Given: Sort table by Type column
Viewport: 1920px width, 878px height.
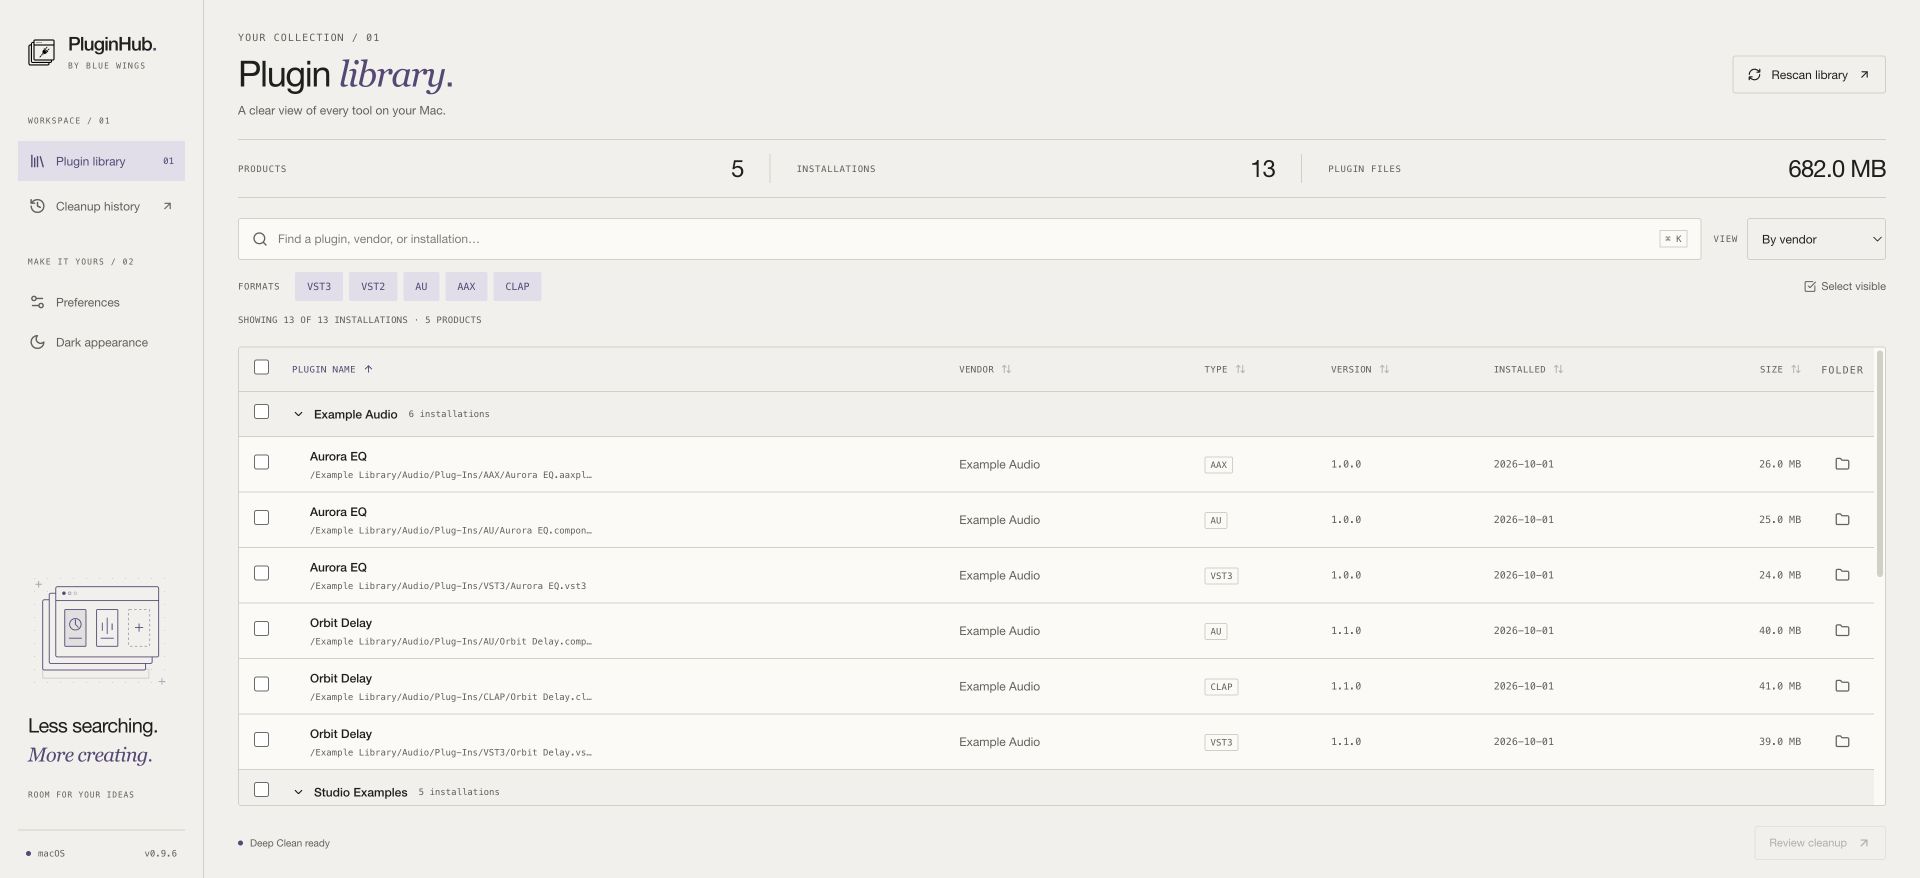Looking at the screenshot, I should click(1224, 369).
